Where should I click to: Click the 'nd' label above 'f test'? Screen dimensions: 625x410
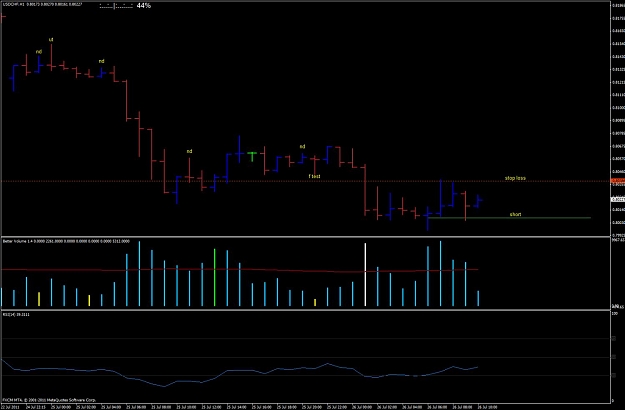click(x=302, y=147)
